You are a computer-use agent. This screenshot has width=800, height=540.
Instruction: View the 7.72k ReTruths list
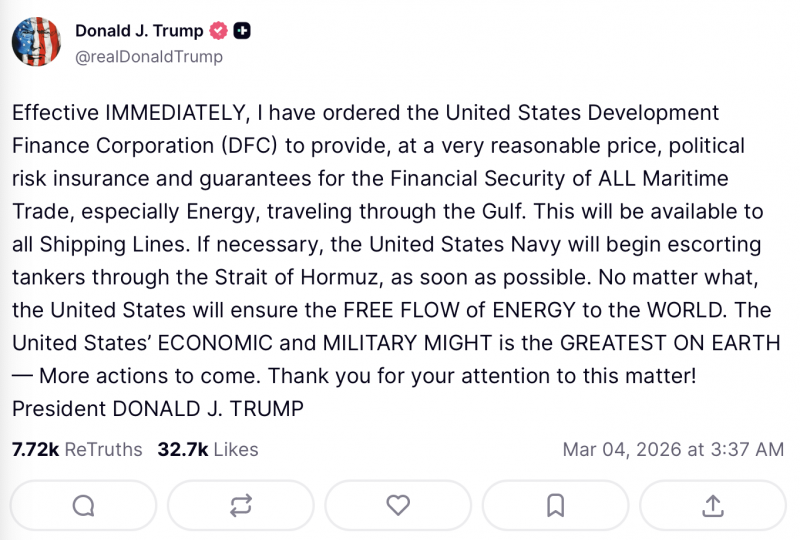pyautogui.click(x=77, y=450)
